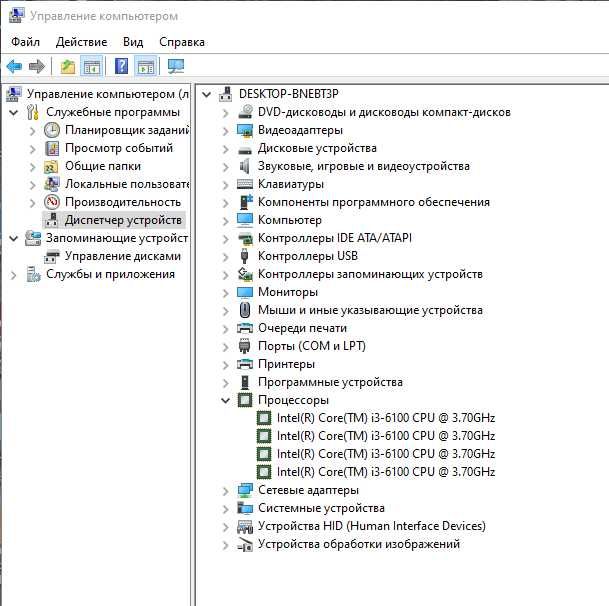Click the Устройства обработки изображений icon
The image size is (609, 606).
click(x=245, y=544)
